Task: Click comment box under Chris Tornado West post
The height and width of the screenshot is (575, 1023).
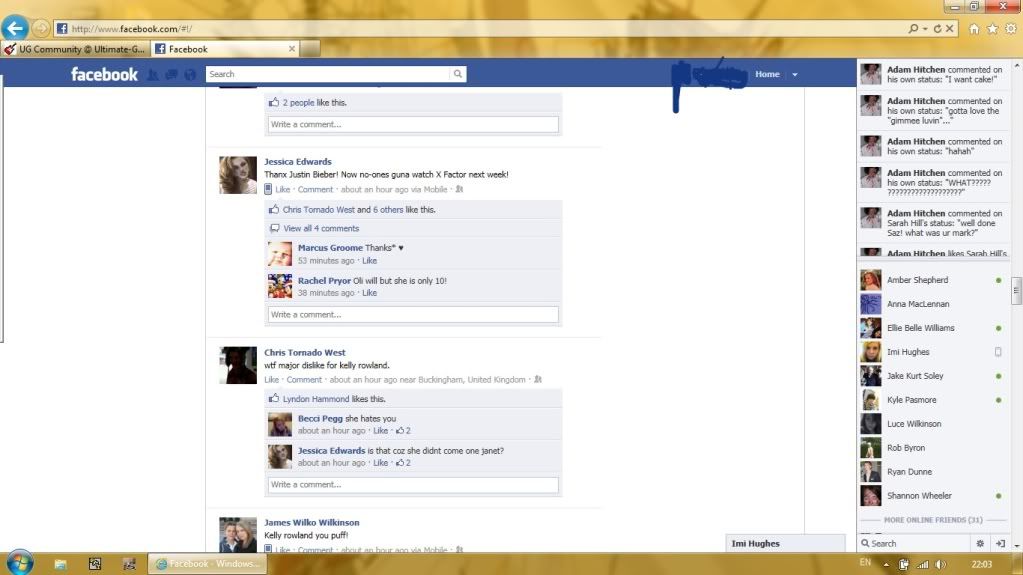Action: pyautogui.click(x=413, y=485)
